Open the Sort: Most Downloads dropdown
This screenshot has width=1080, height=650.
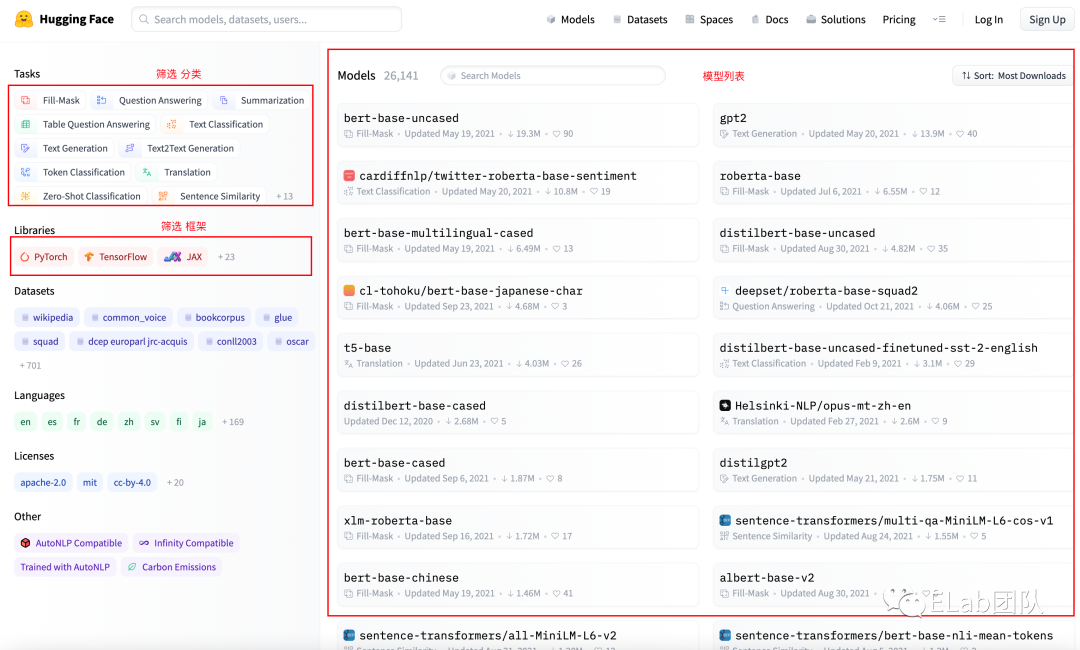tap(1013, 76)
